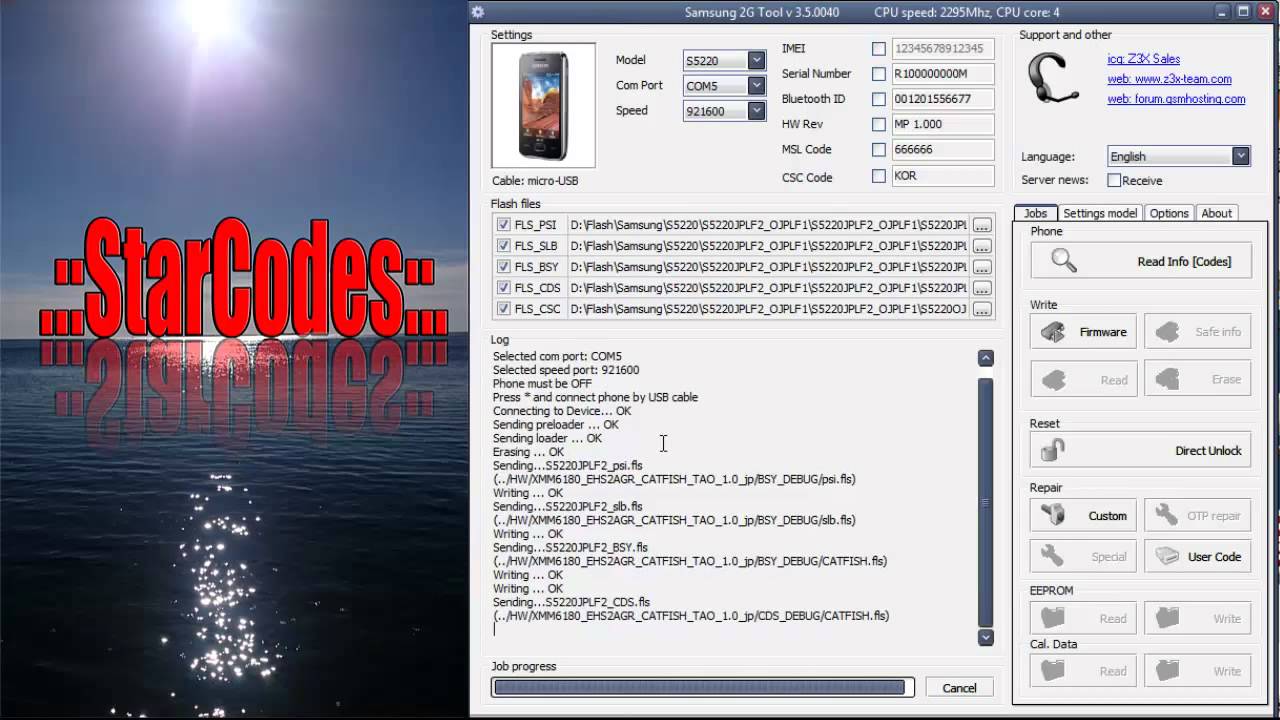Cancel the current job
The height and width of the screenshot is (720, 1280).
point(959,688)
